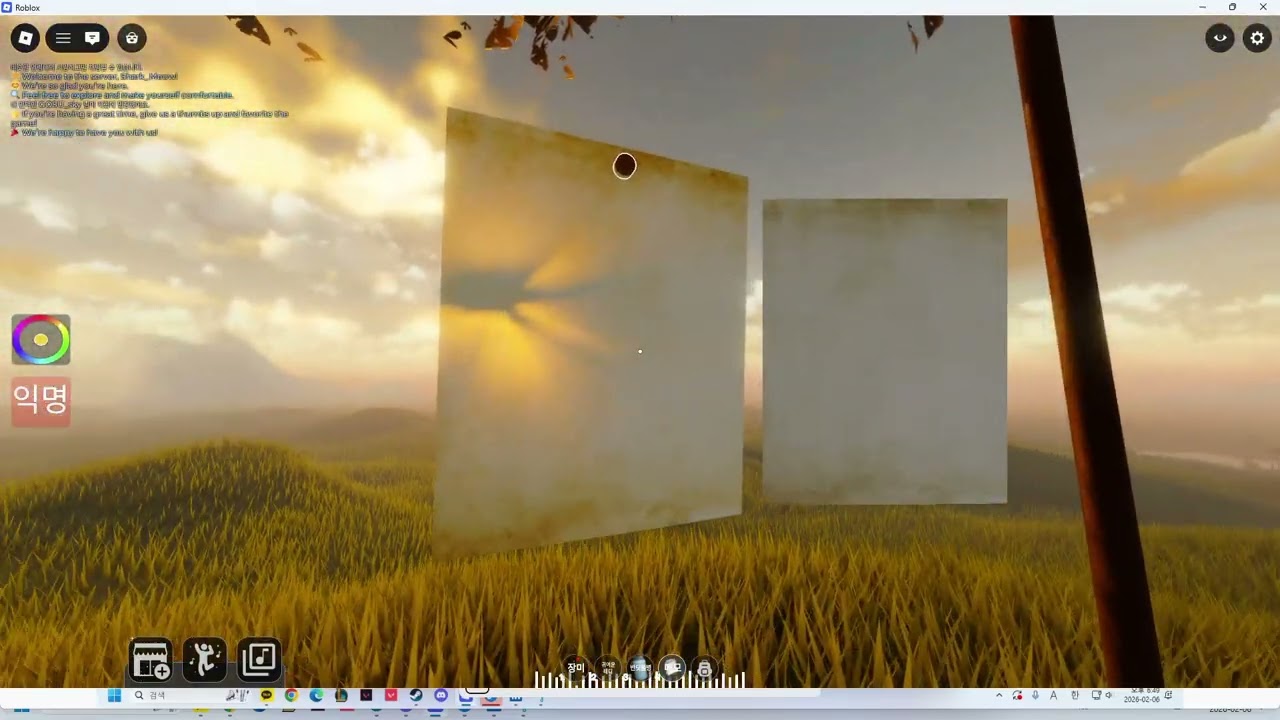
Task: Toggle the A input mode indicator
Action: (x=1053, y=695)
